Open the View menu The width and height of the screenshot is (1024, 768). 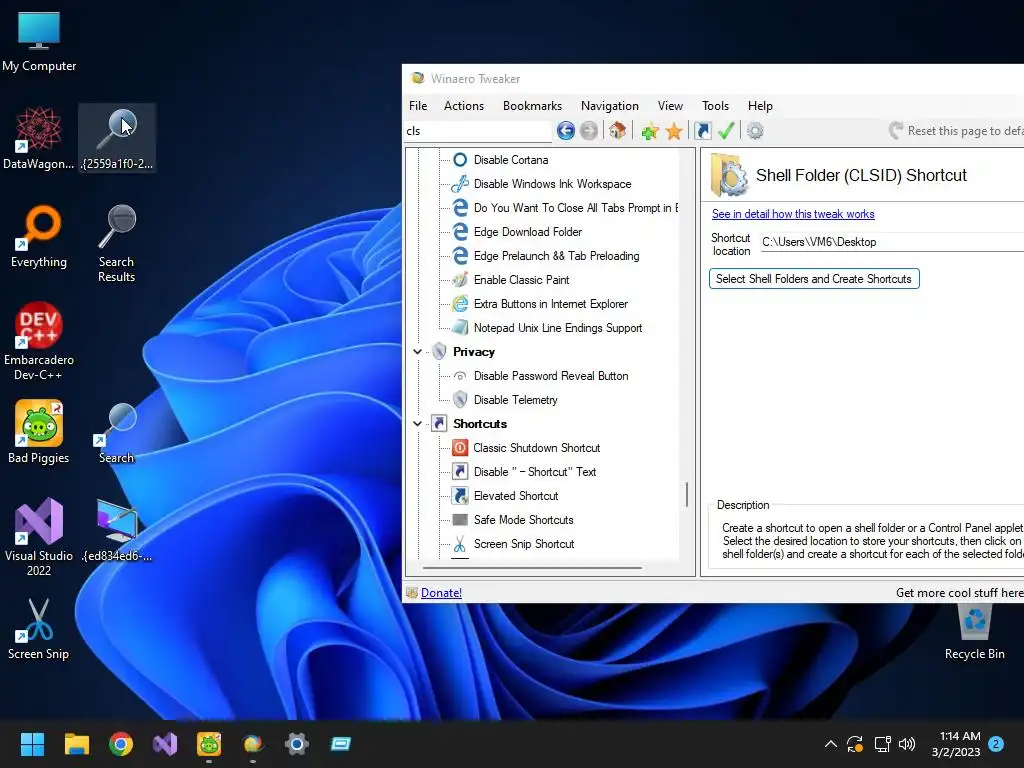coord(670,106)
